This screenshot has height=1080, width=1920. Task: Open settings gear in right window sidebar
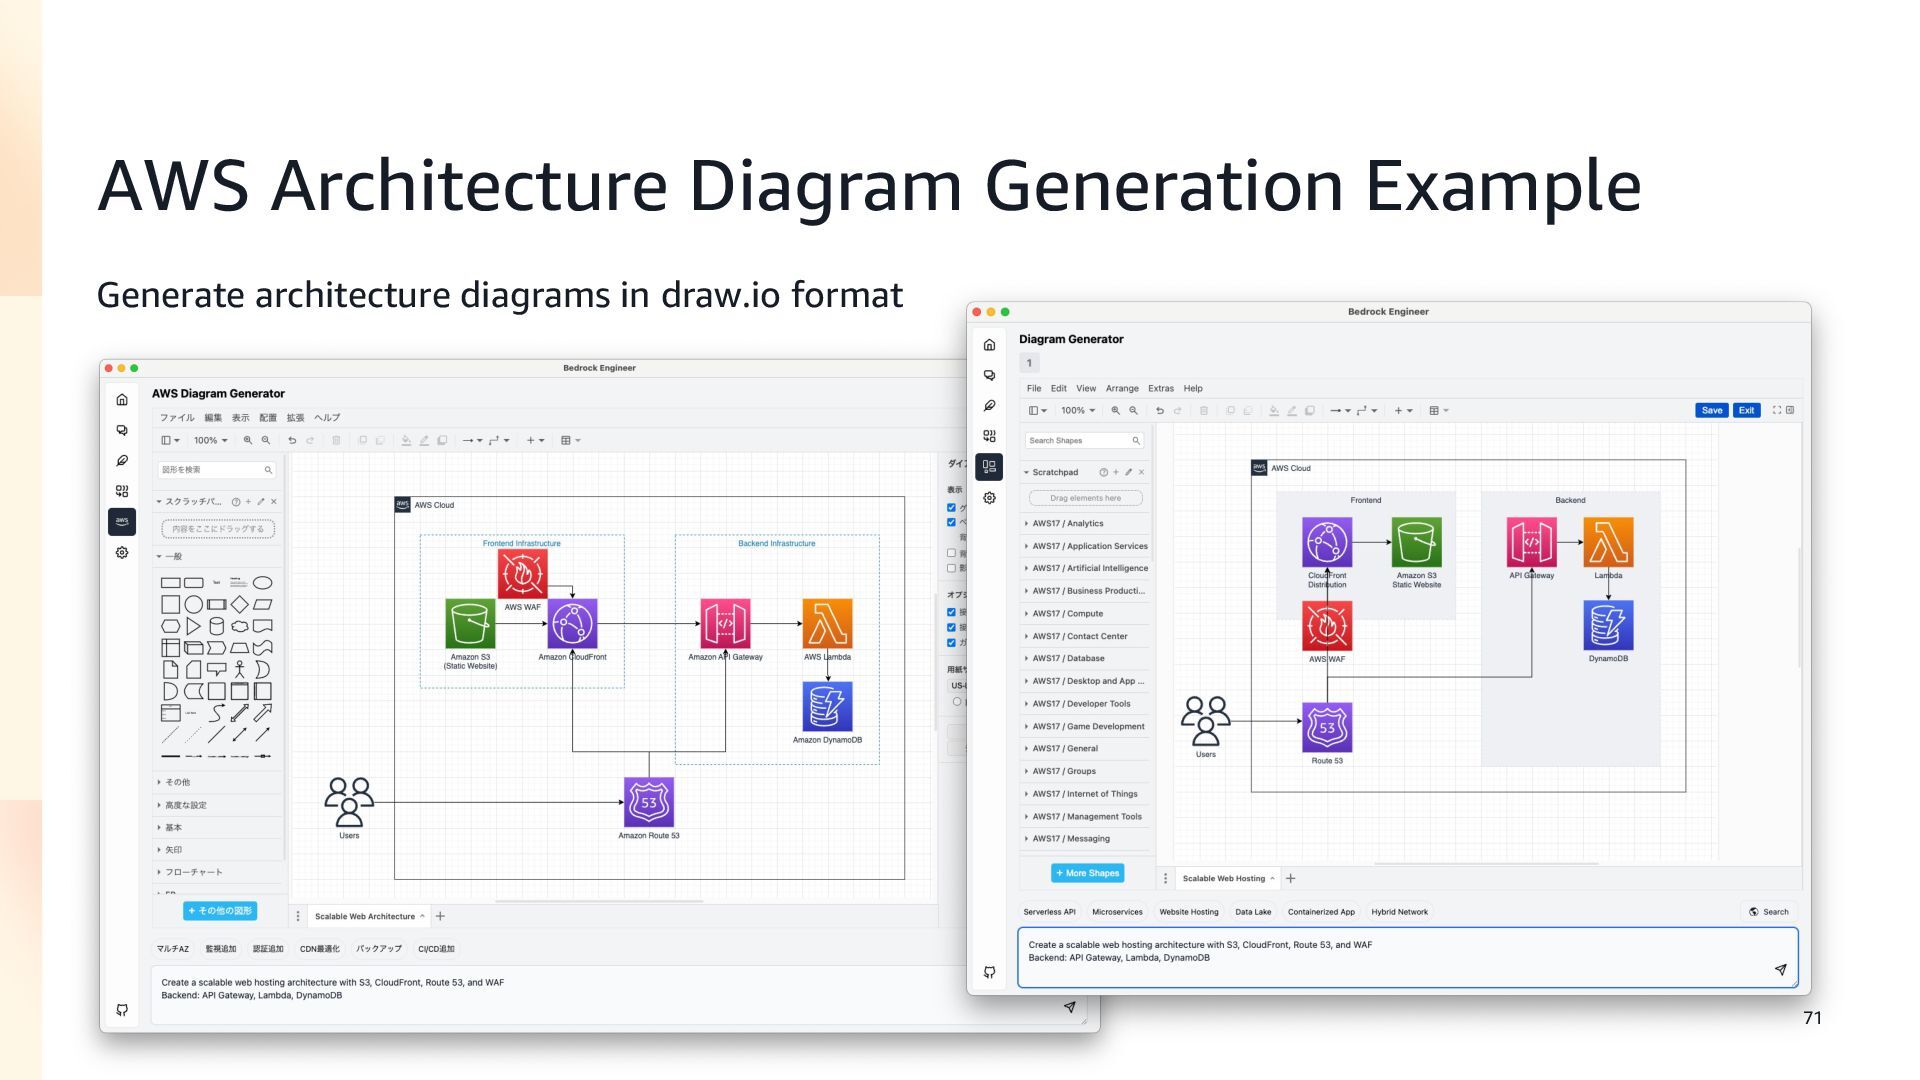click(x=989, y=498)
